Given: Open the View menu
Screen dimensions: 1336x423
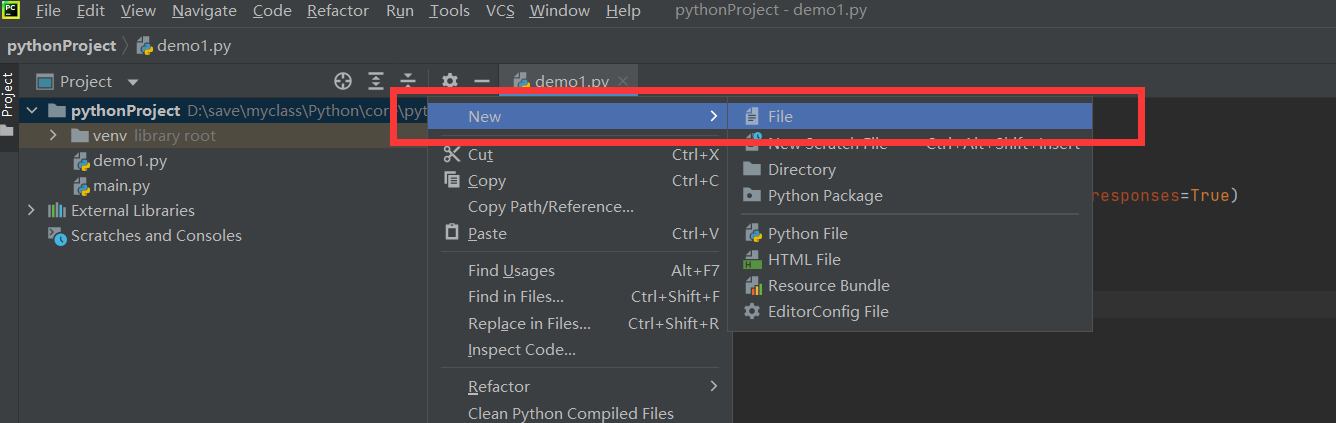Looking at the screenshot, I should click(138, 11).
